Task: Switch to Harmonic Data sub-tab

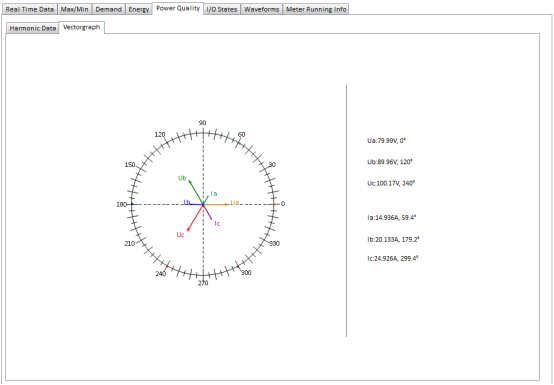Action: pyautogui.click(x=33, y=29)
